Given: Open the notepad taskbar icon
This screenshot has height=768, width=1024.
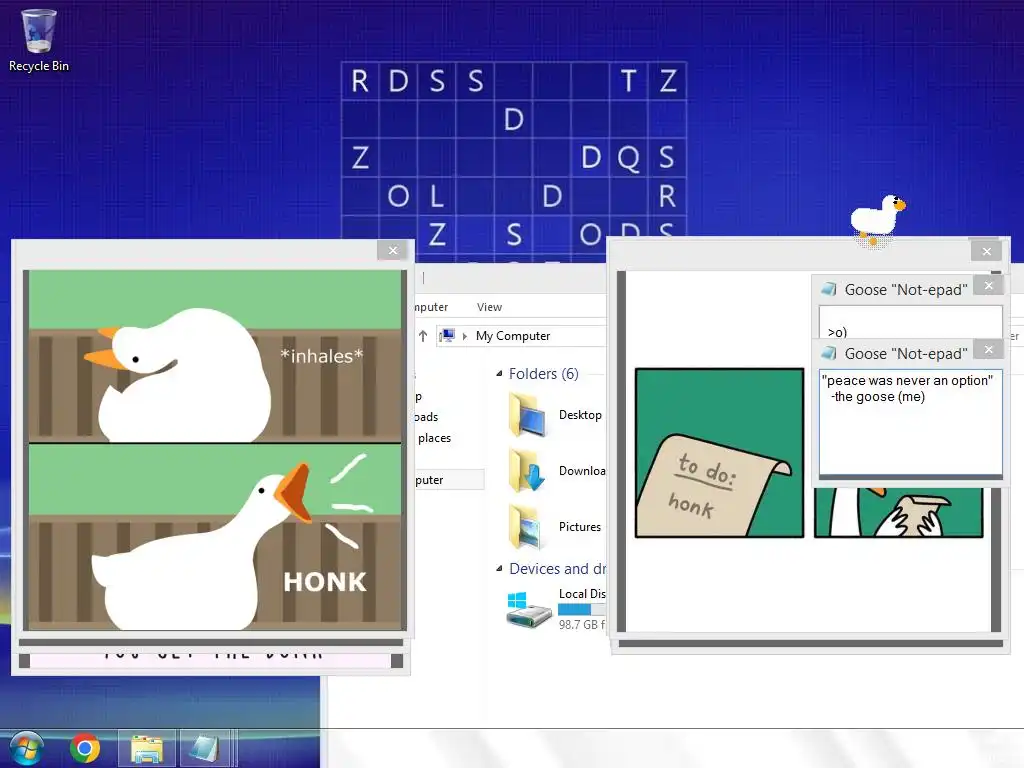Looking at the screenshot, I should (204, 749).
